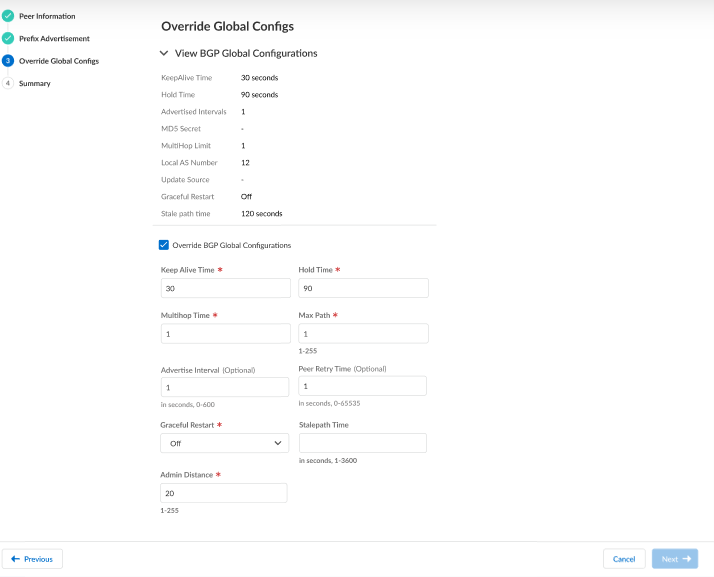Click the Hold Time input field
The height and width of the screenshot is (577, 714).
(x=363, y=288)
